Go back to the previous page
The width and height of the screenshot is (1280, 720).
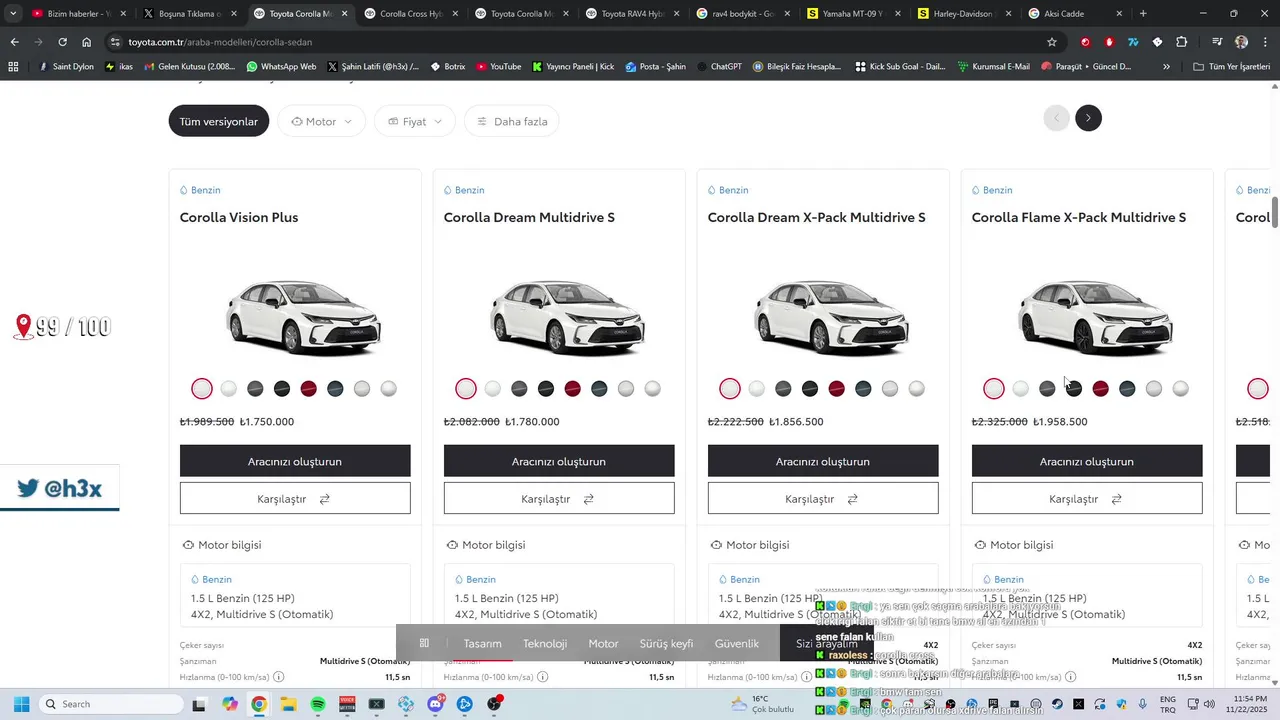[x=14, y=42]
